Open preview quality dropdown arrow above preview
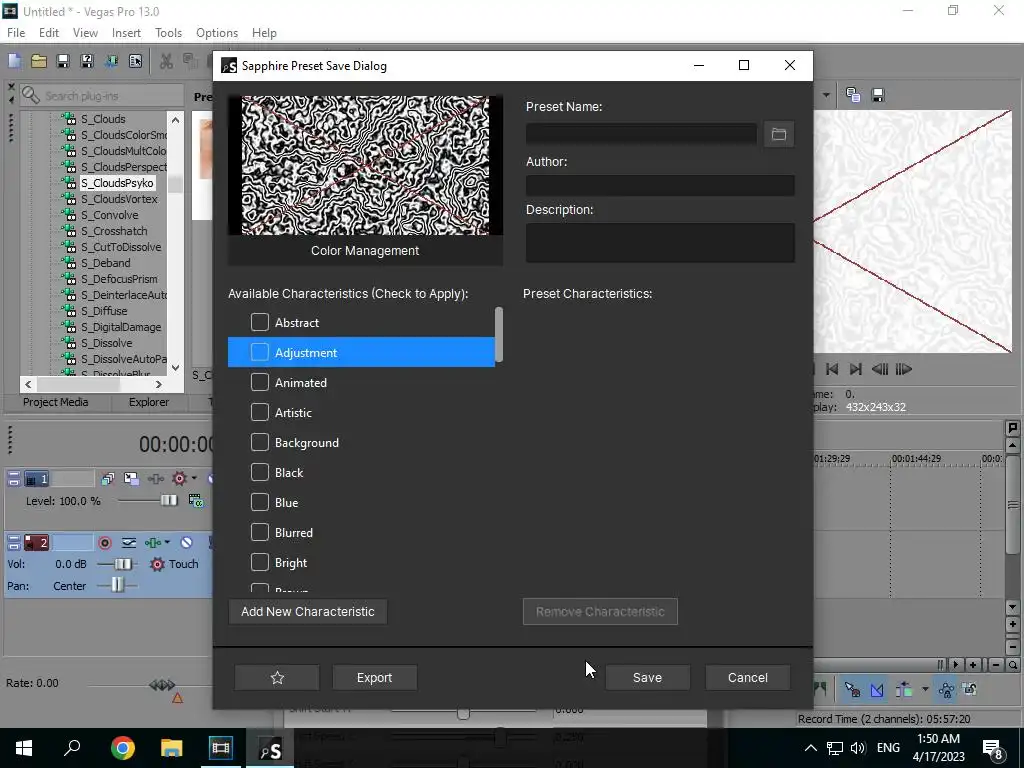 point(826,95)
